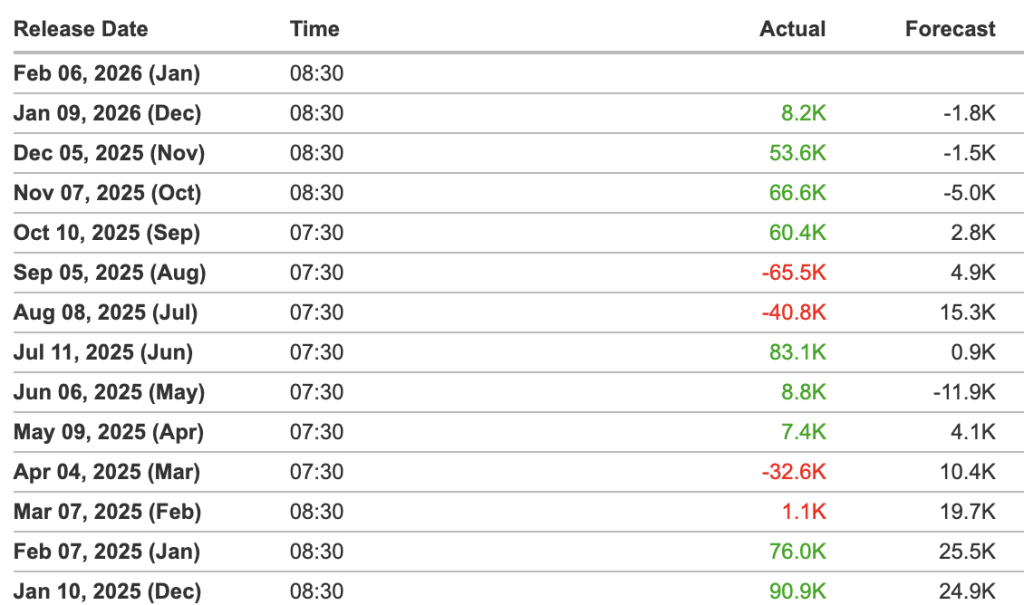1024x605 pixels.
Task: Open the Dec 05, 2025 (Nov) release
Action: point(109,153)
